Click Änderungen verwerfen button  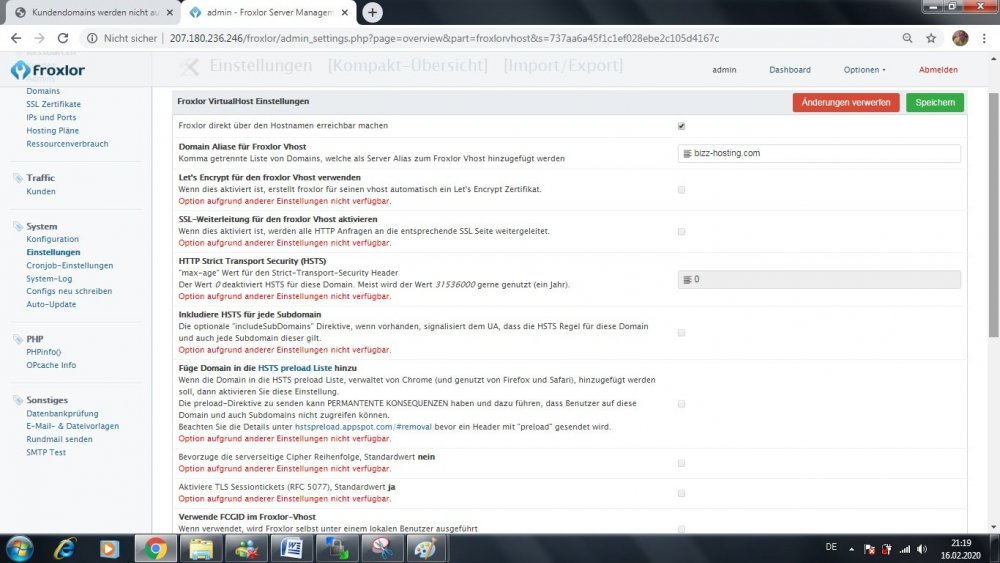pos(846,102)
